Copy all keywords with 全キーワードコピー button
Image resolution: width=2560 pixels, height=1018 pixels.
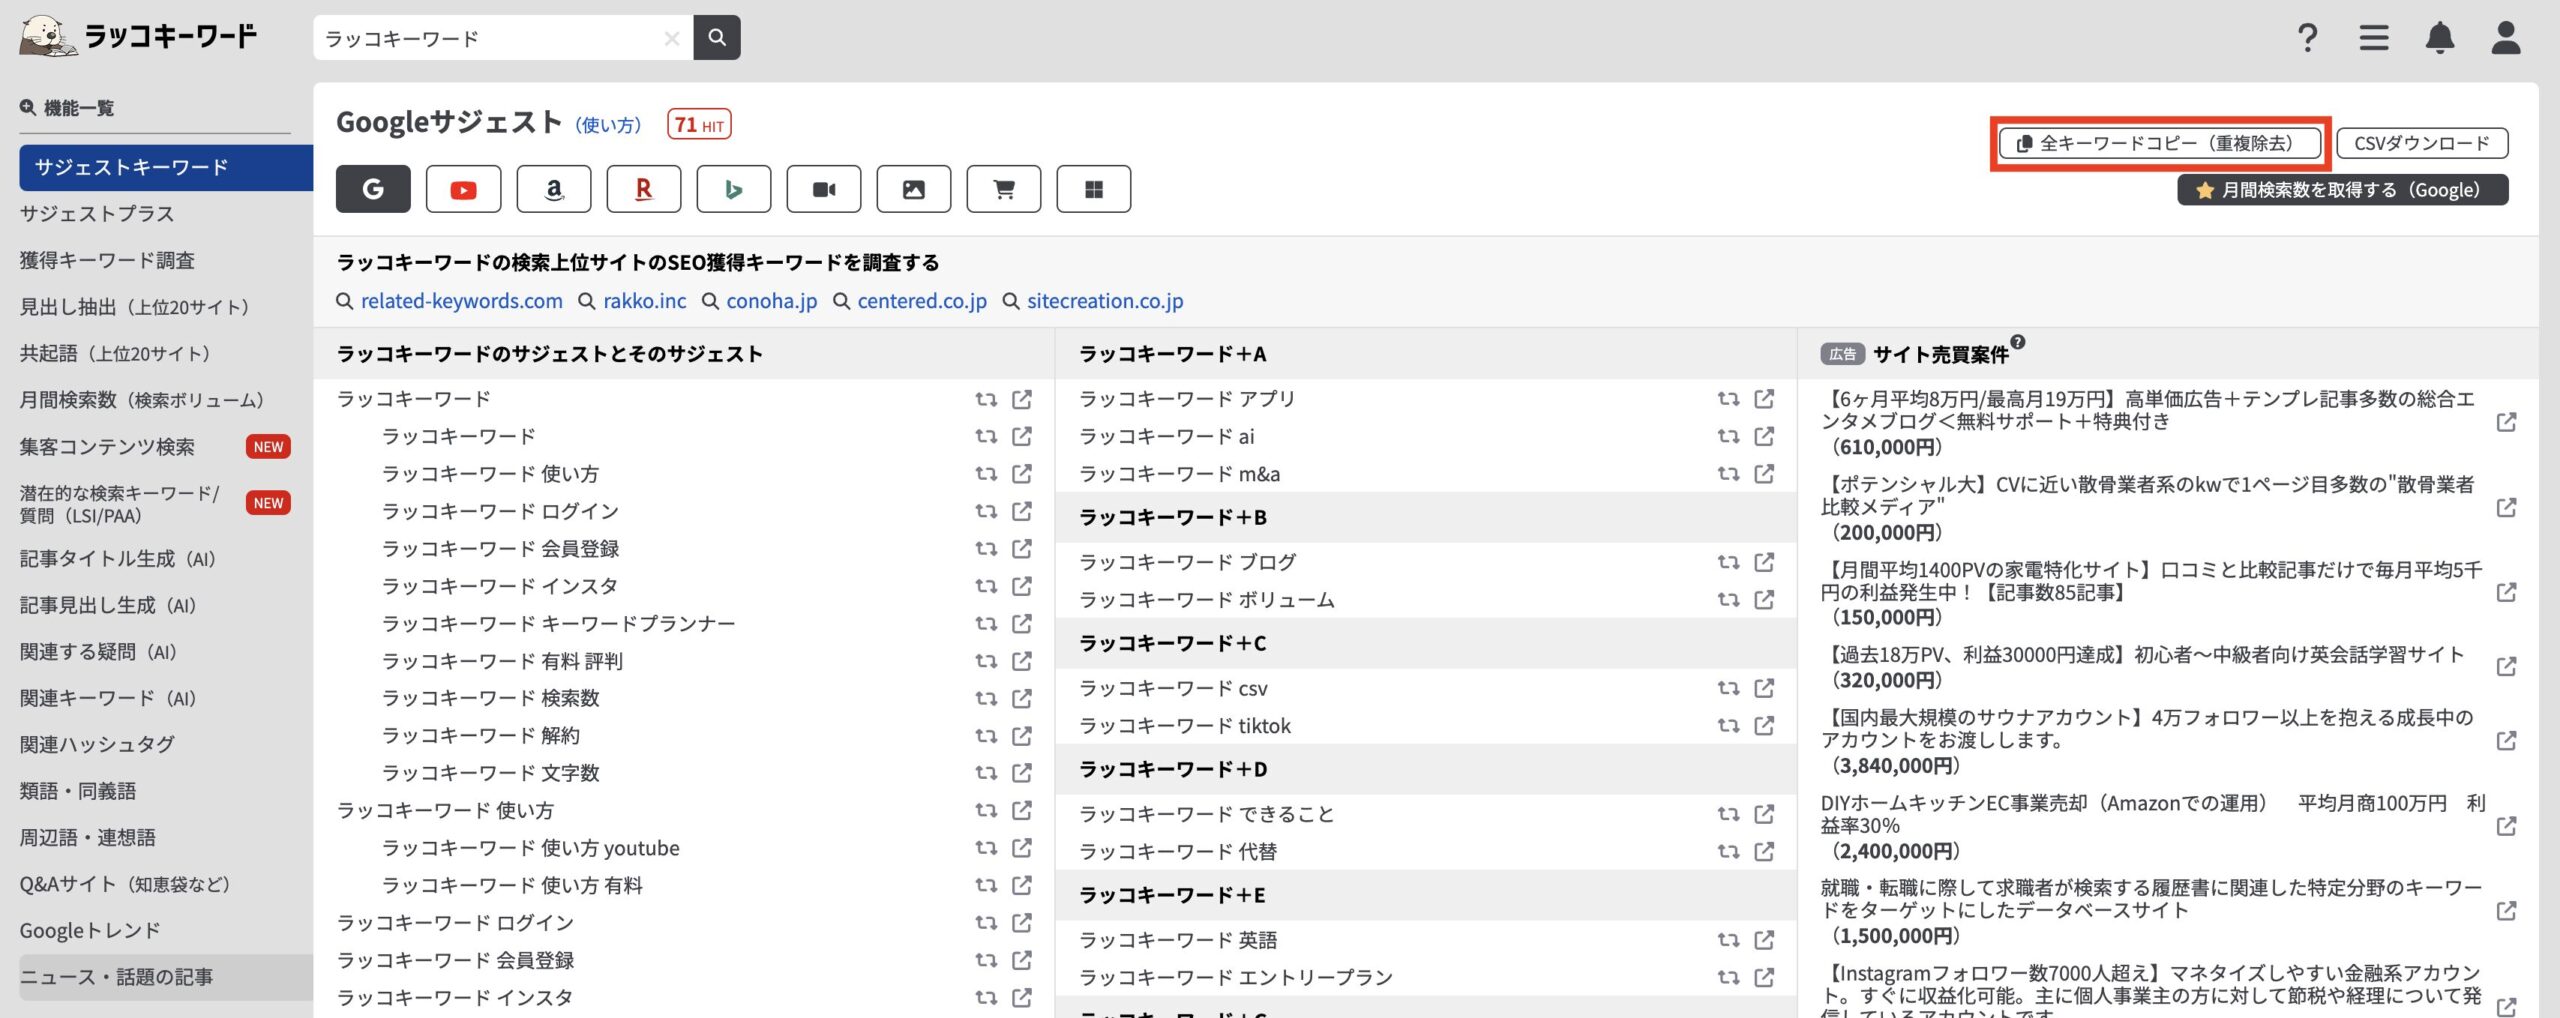point(2160,143)
